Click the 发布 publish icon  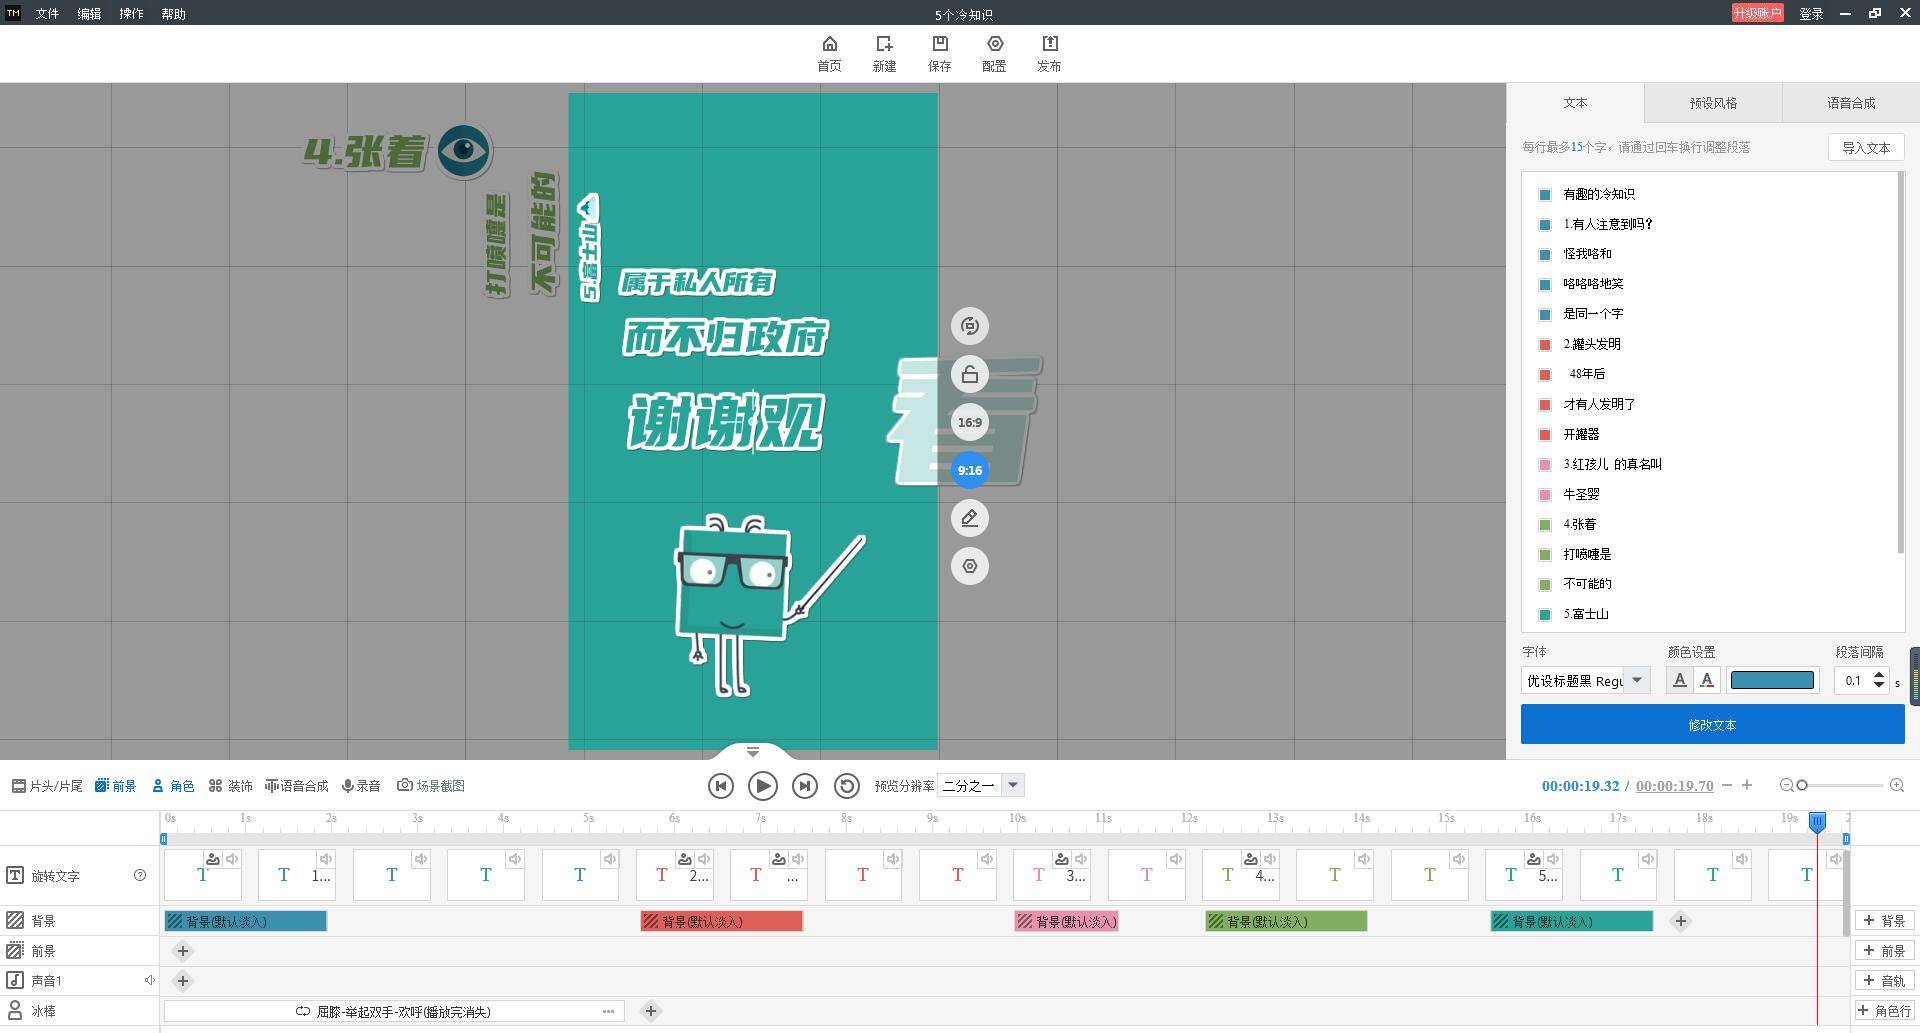click(x=1049, y=54)
